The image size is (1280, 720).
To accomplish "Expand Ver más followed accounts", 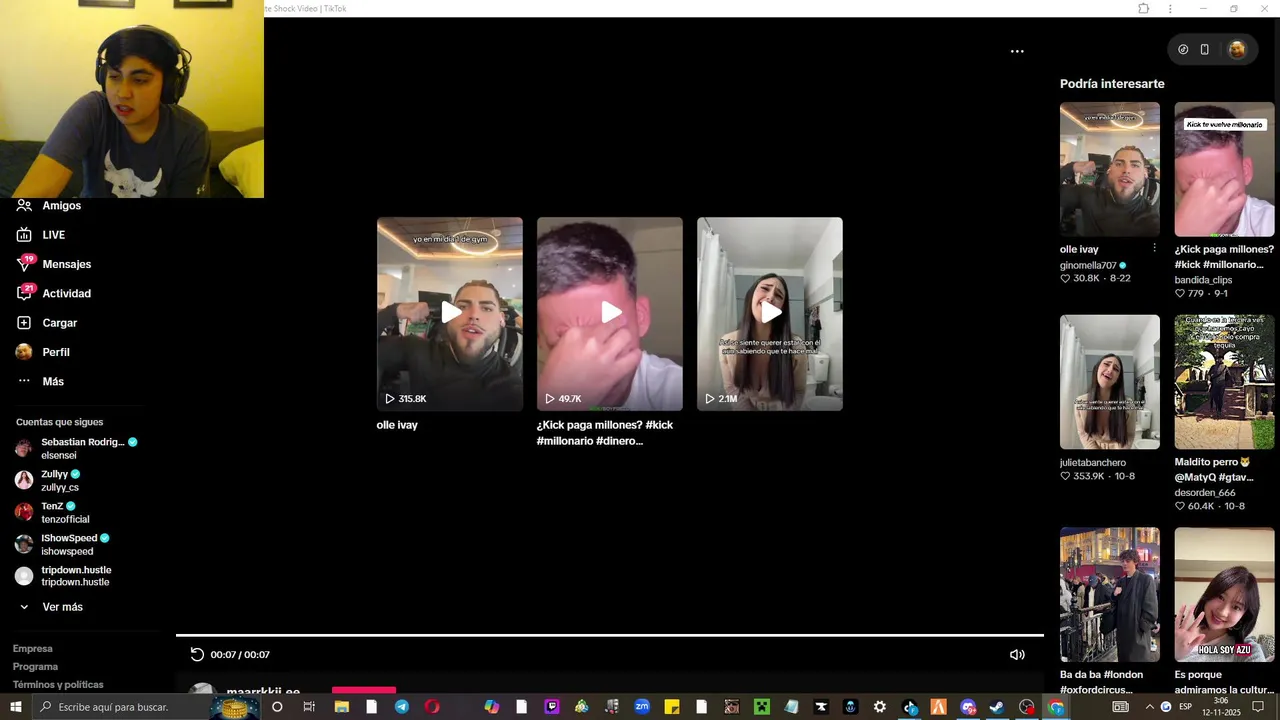I will tap(62, 607).
